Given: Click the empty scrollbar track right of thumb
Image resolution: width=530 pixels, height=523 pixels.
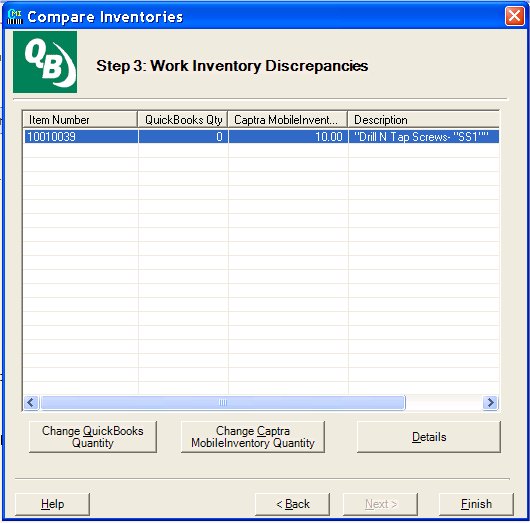Looking at the screenshot, I should (444, 402).
